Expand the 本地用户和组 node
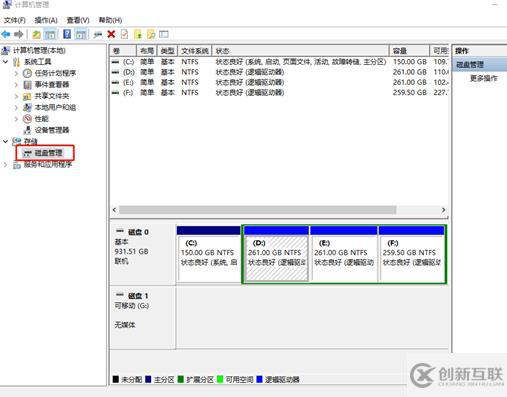Screen dimensions: 507x397 [x=16, y=108]
